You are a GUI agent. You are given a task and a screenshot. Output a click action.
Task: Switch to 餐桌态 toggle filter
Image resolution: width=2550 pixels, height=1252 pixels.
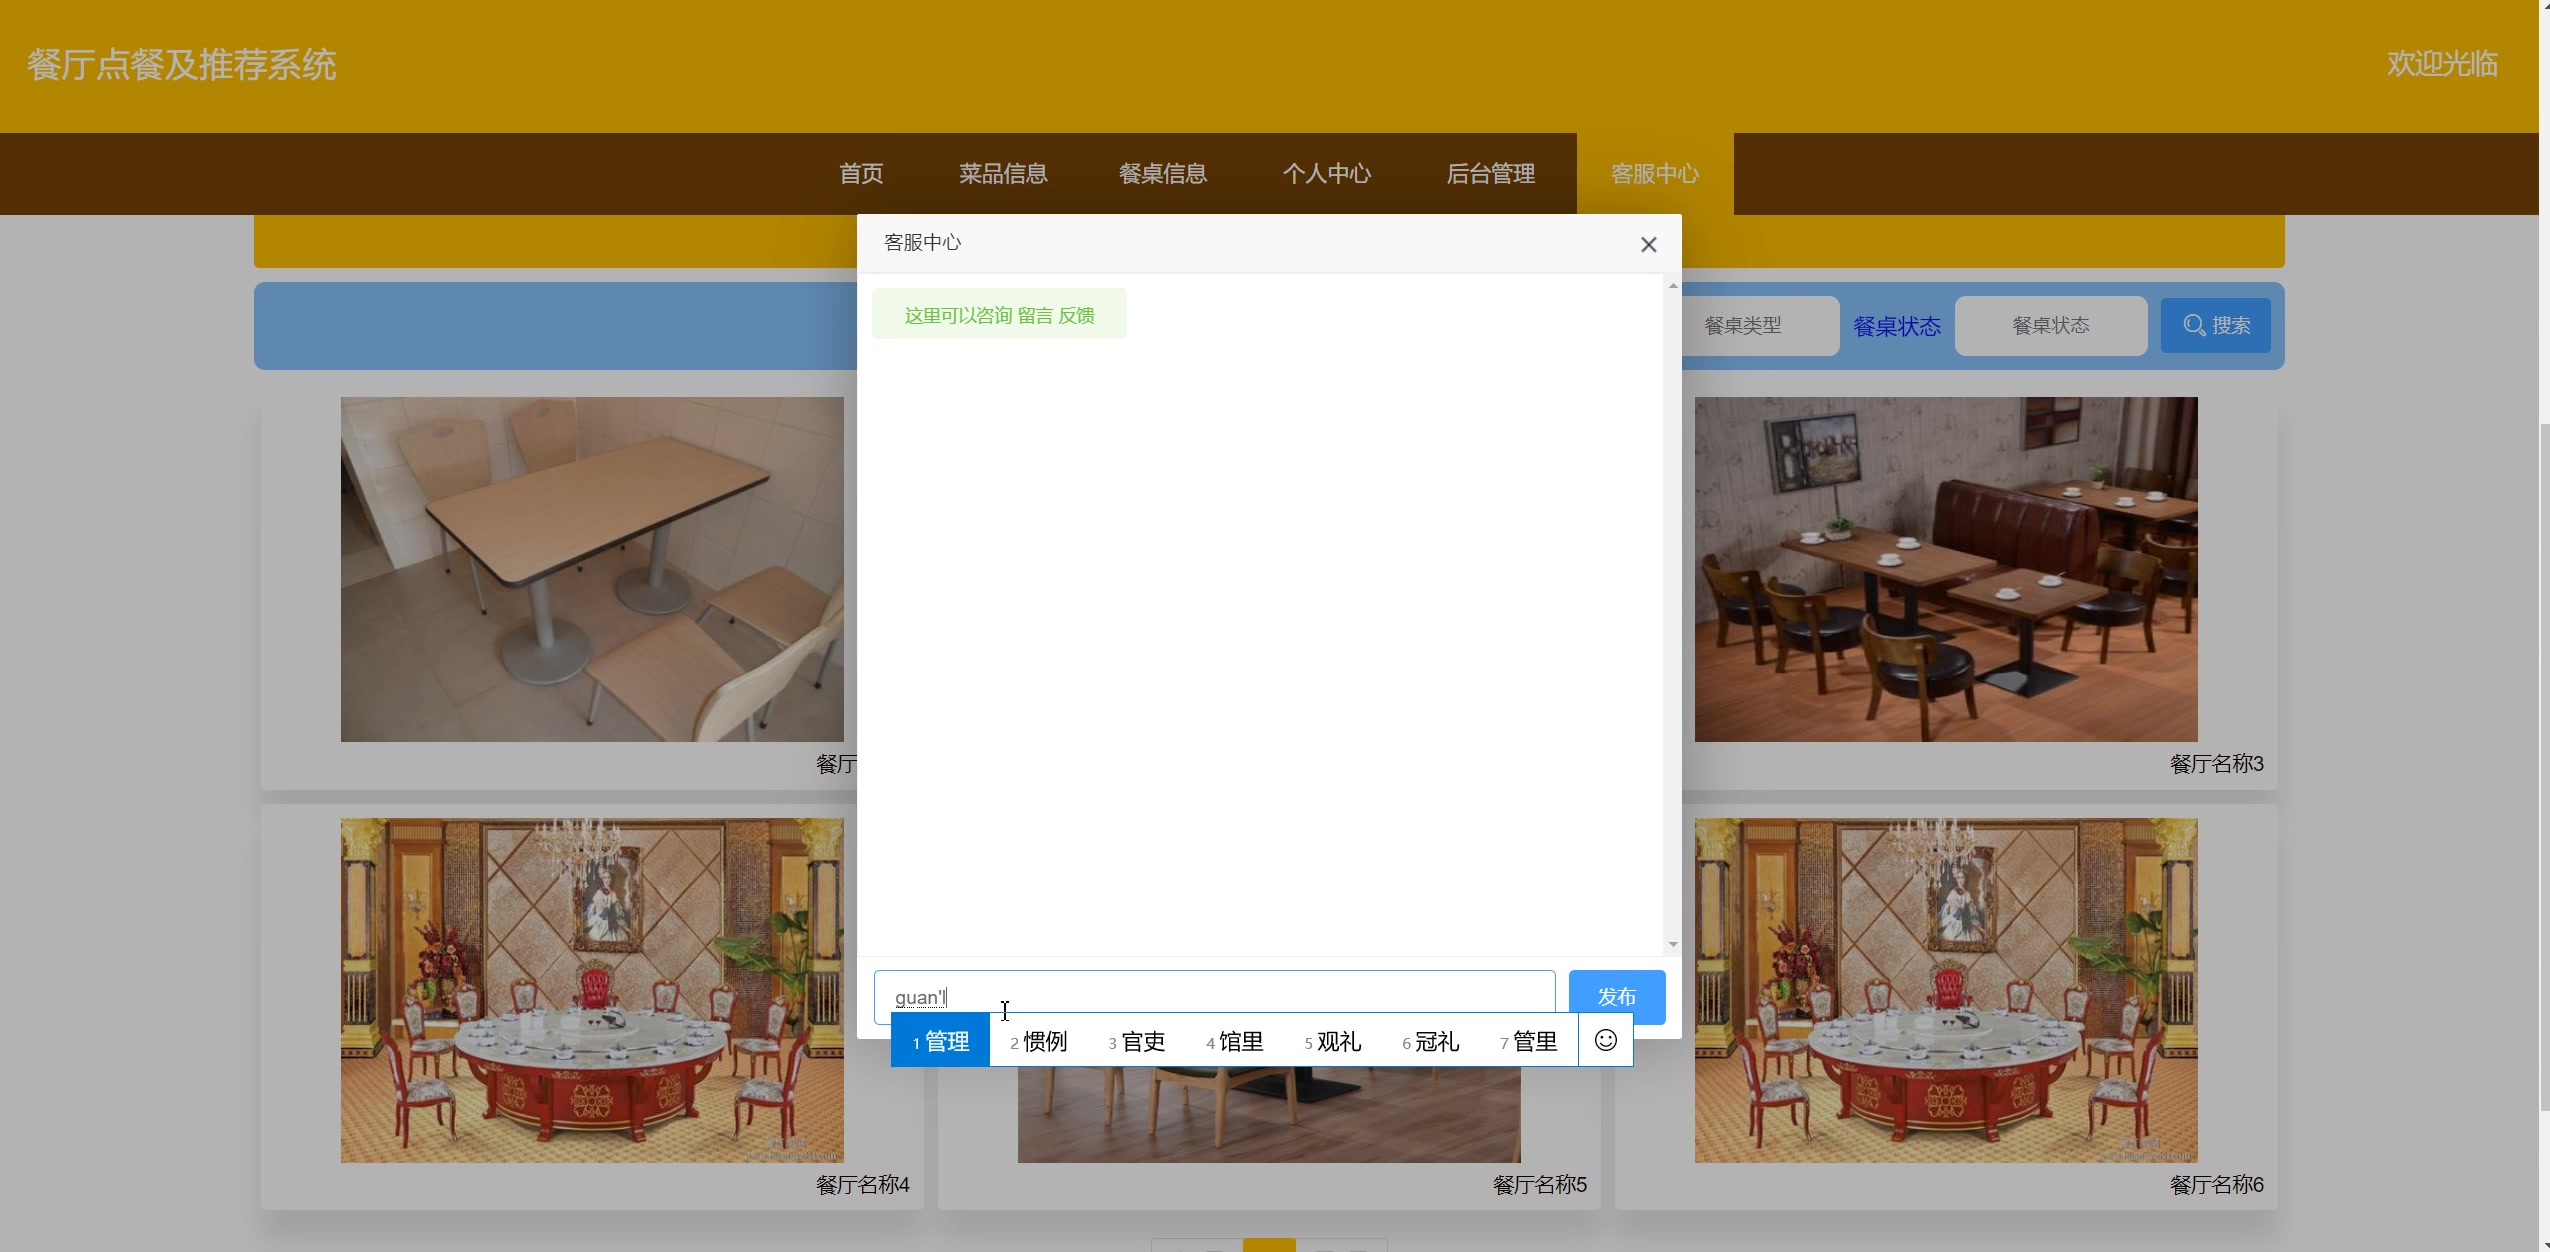pyautogui.click(x=1895, y=325)
